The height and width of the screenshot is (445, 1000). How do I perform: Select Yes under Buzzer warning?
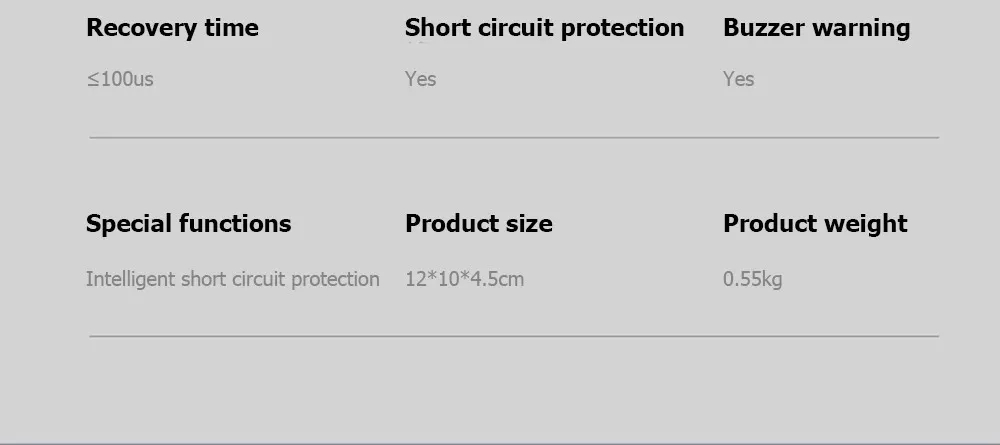click(x=738, y=79)
